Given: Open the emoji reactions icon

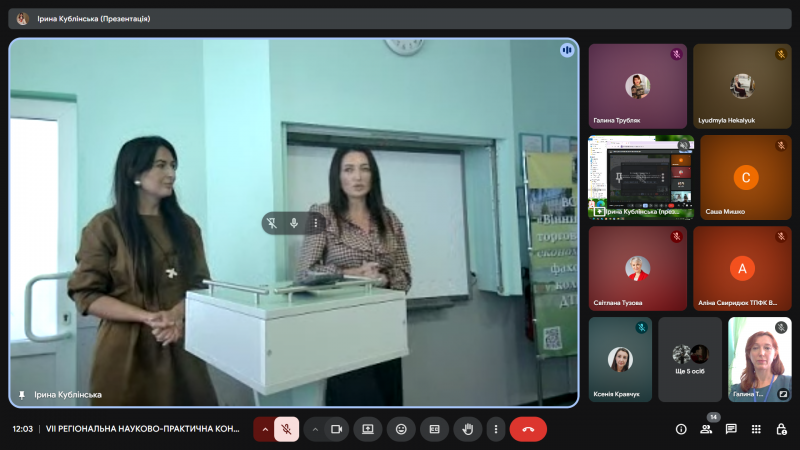Looking at the screenshot, I should pyautogui.click(x=401, y=429).
